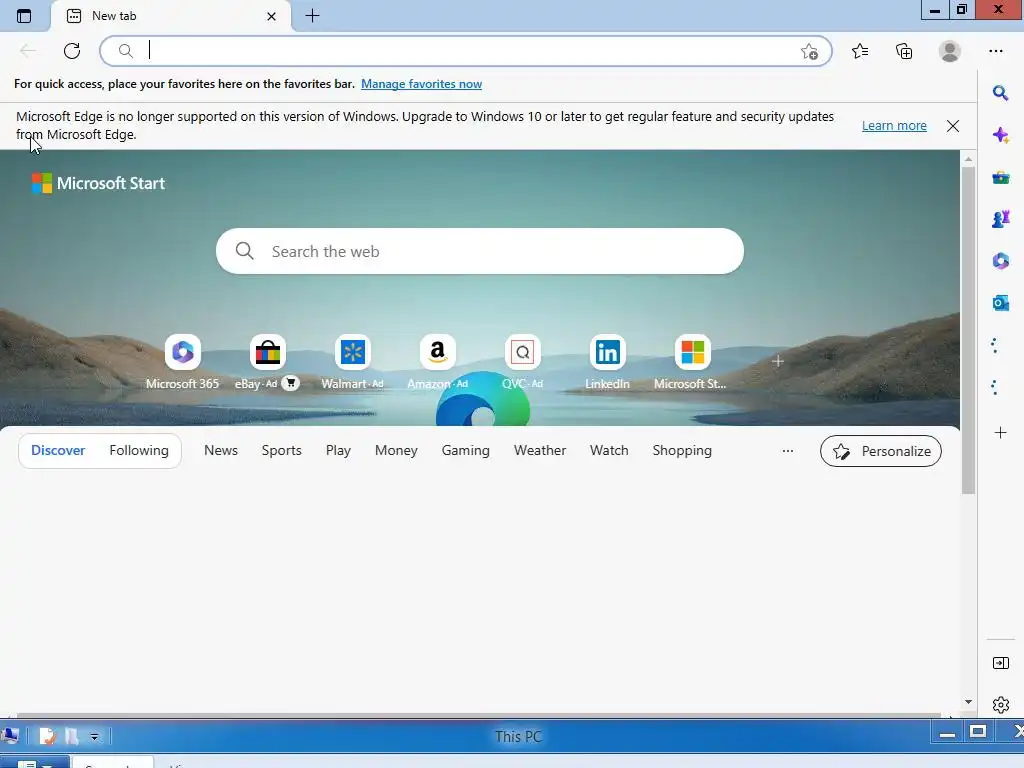Focus the browser address bar
This screenshot has width=1024, height=768.
point(466,51)
